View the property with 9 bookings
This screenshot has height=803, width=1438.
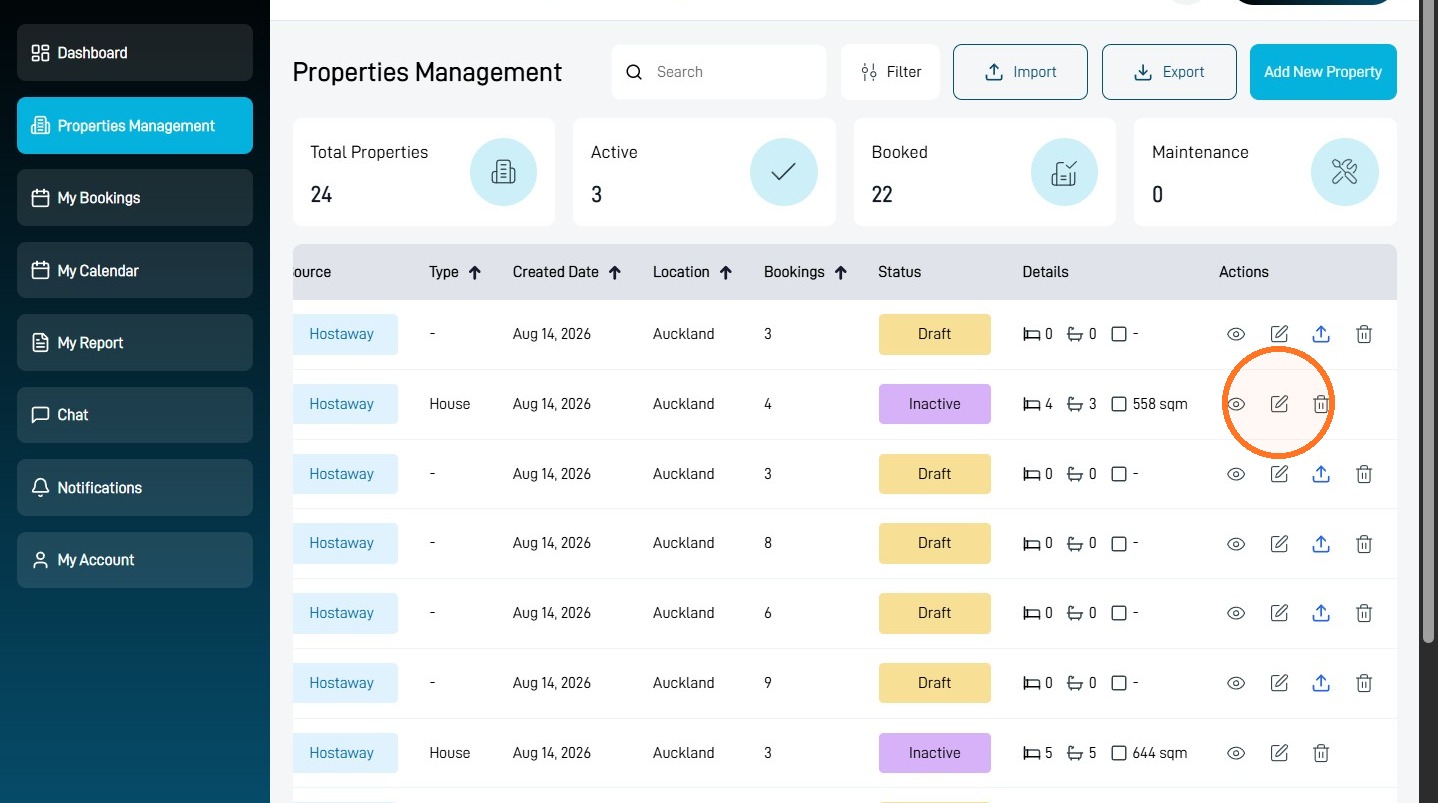[1236, 683]
